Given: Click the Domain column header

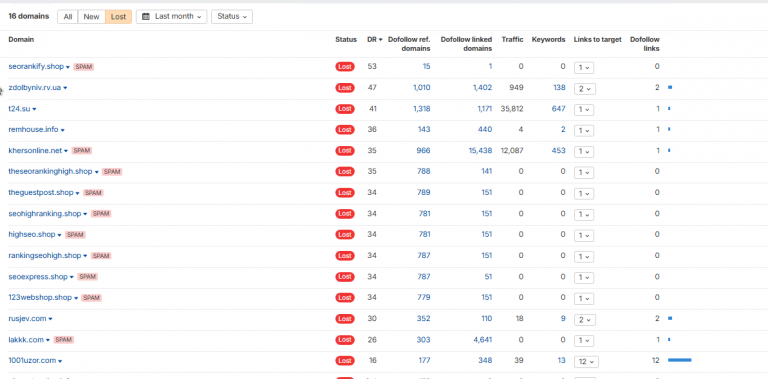Looking at the screenshot, I should coord(21,40).
